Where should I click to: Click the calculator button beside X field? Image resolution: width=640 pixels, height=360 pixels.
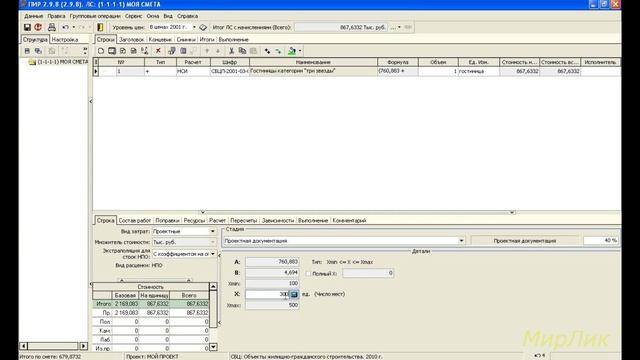point(294,294)
